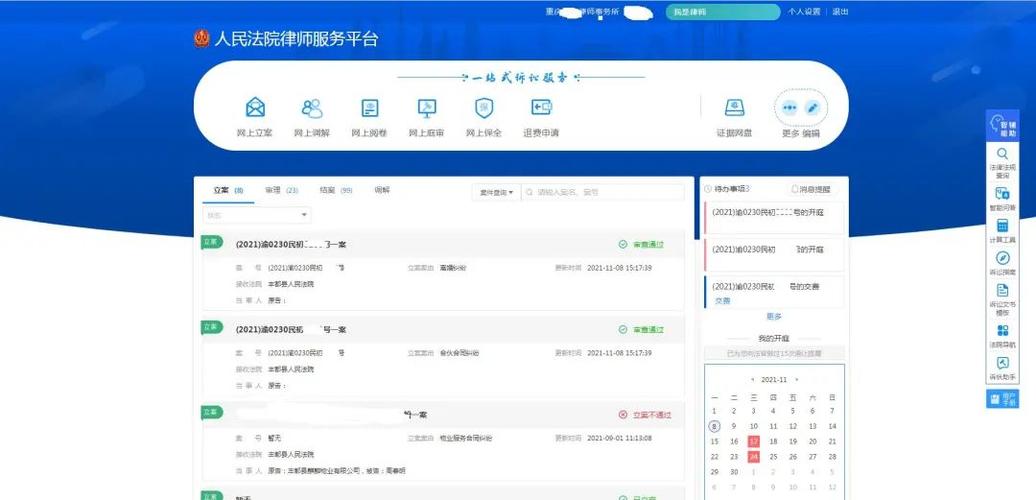Open 网上立案 envelope icon
The width and height of the screenshot is (1036, 500).
[x=255, y=107]
